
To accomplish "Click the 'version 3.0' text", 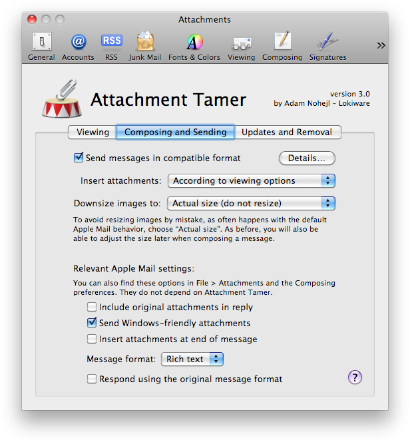I will pos(350,94).
